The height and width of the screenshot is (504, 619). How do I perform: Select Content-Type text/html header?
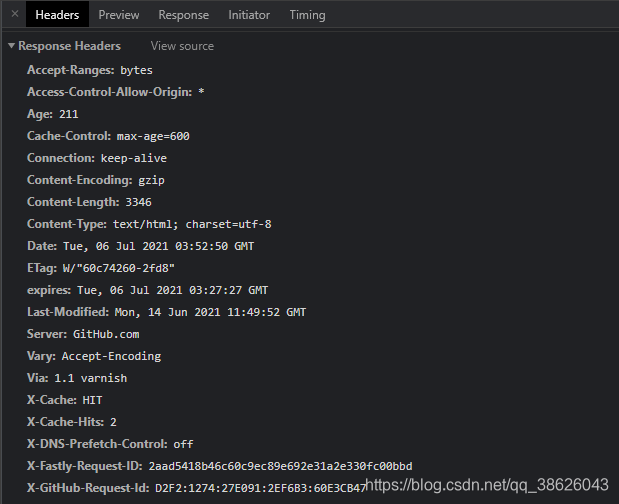[x=149, y=224]
